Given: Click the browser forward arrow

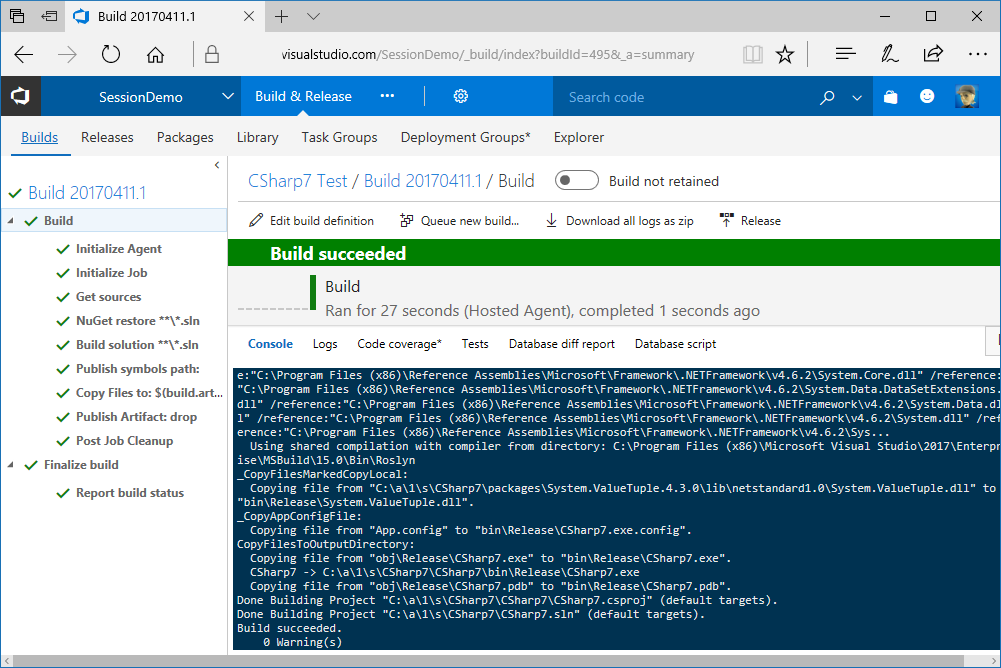Looking at the screenshot, I should click(67, 54).
